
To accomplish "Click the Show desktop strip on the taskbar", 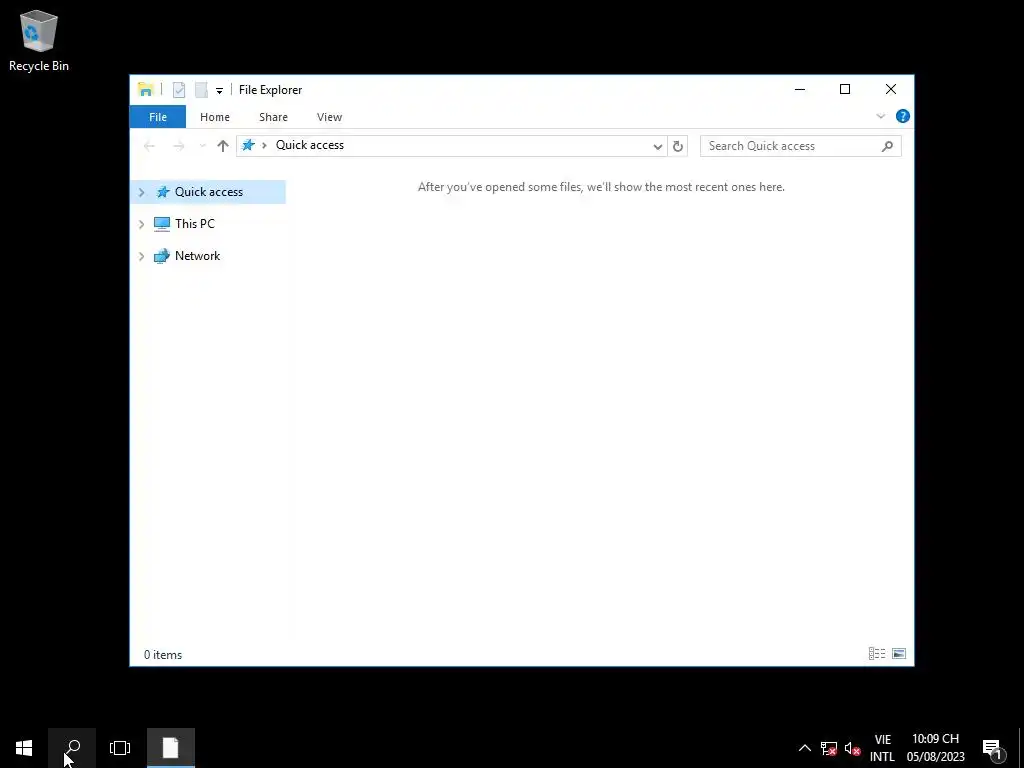I will coord(1021,748).
